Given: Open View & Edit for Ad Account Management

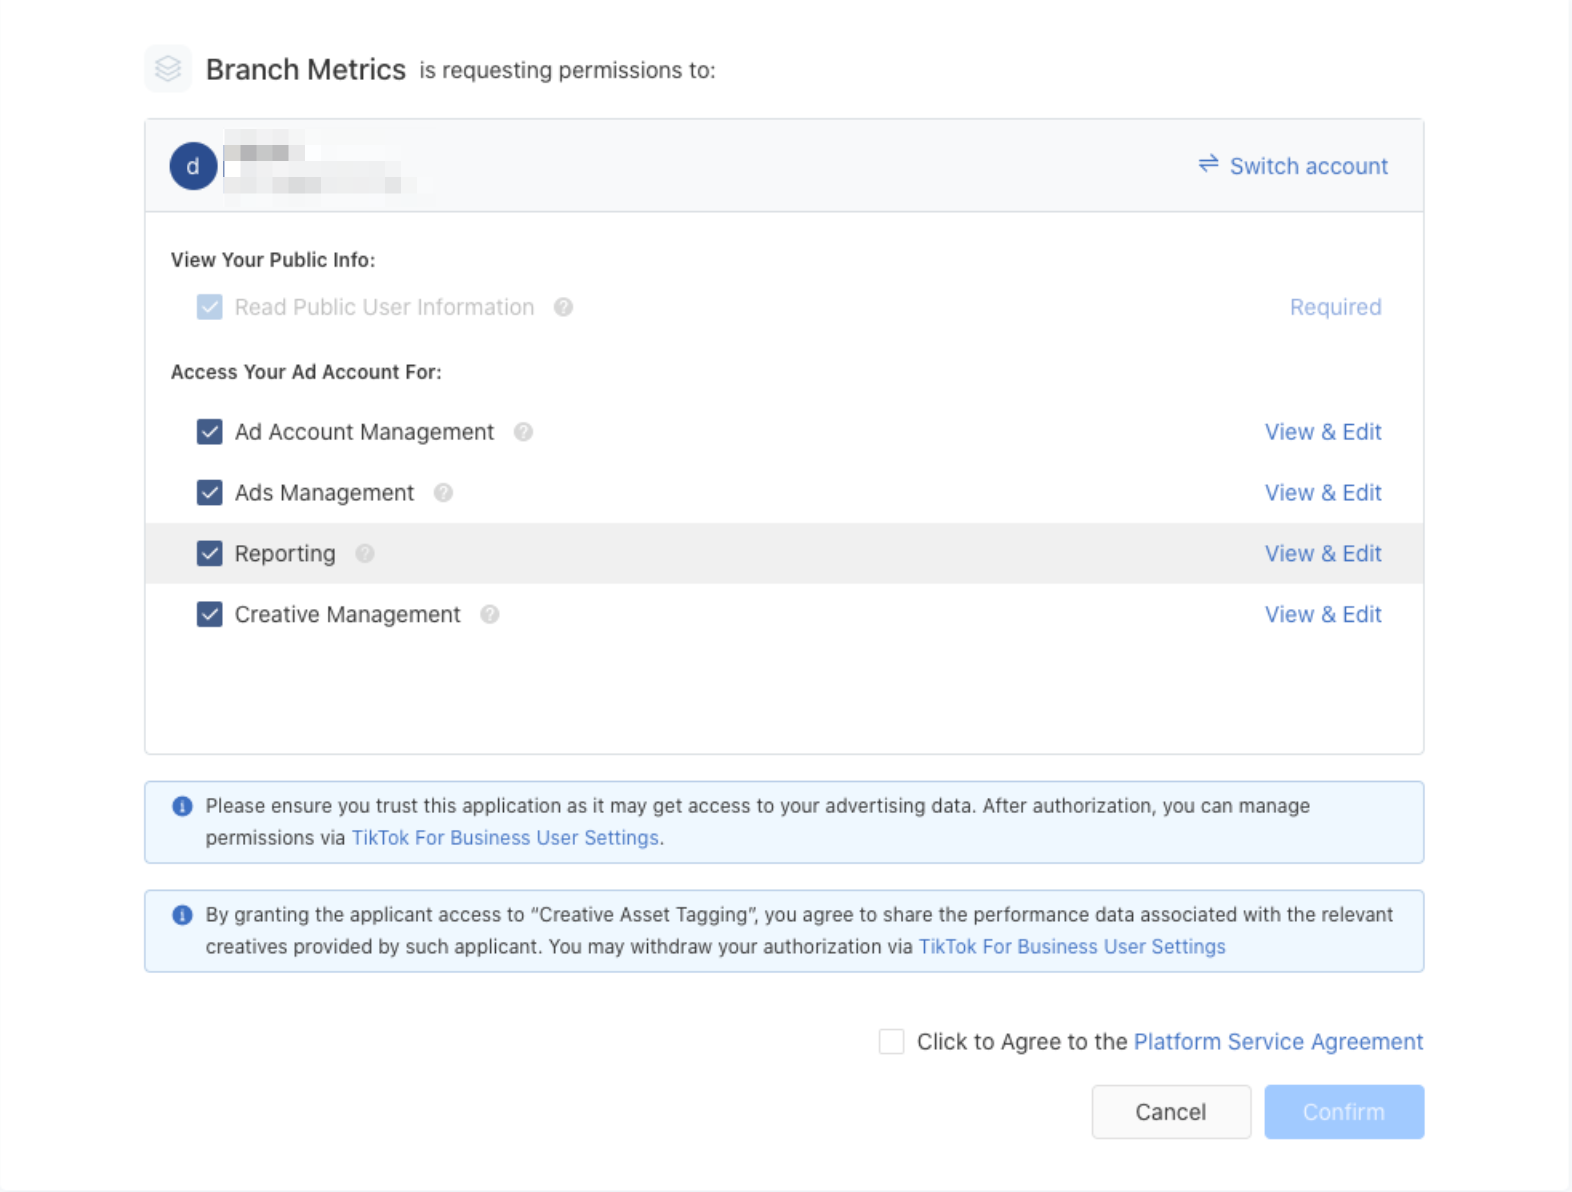Looking at the screenshot, I should tap(1322, 432).
